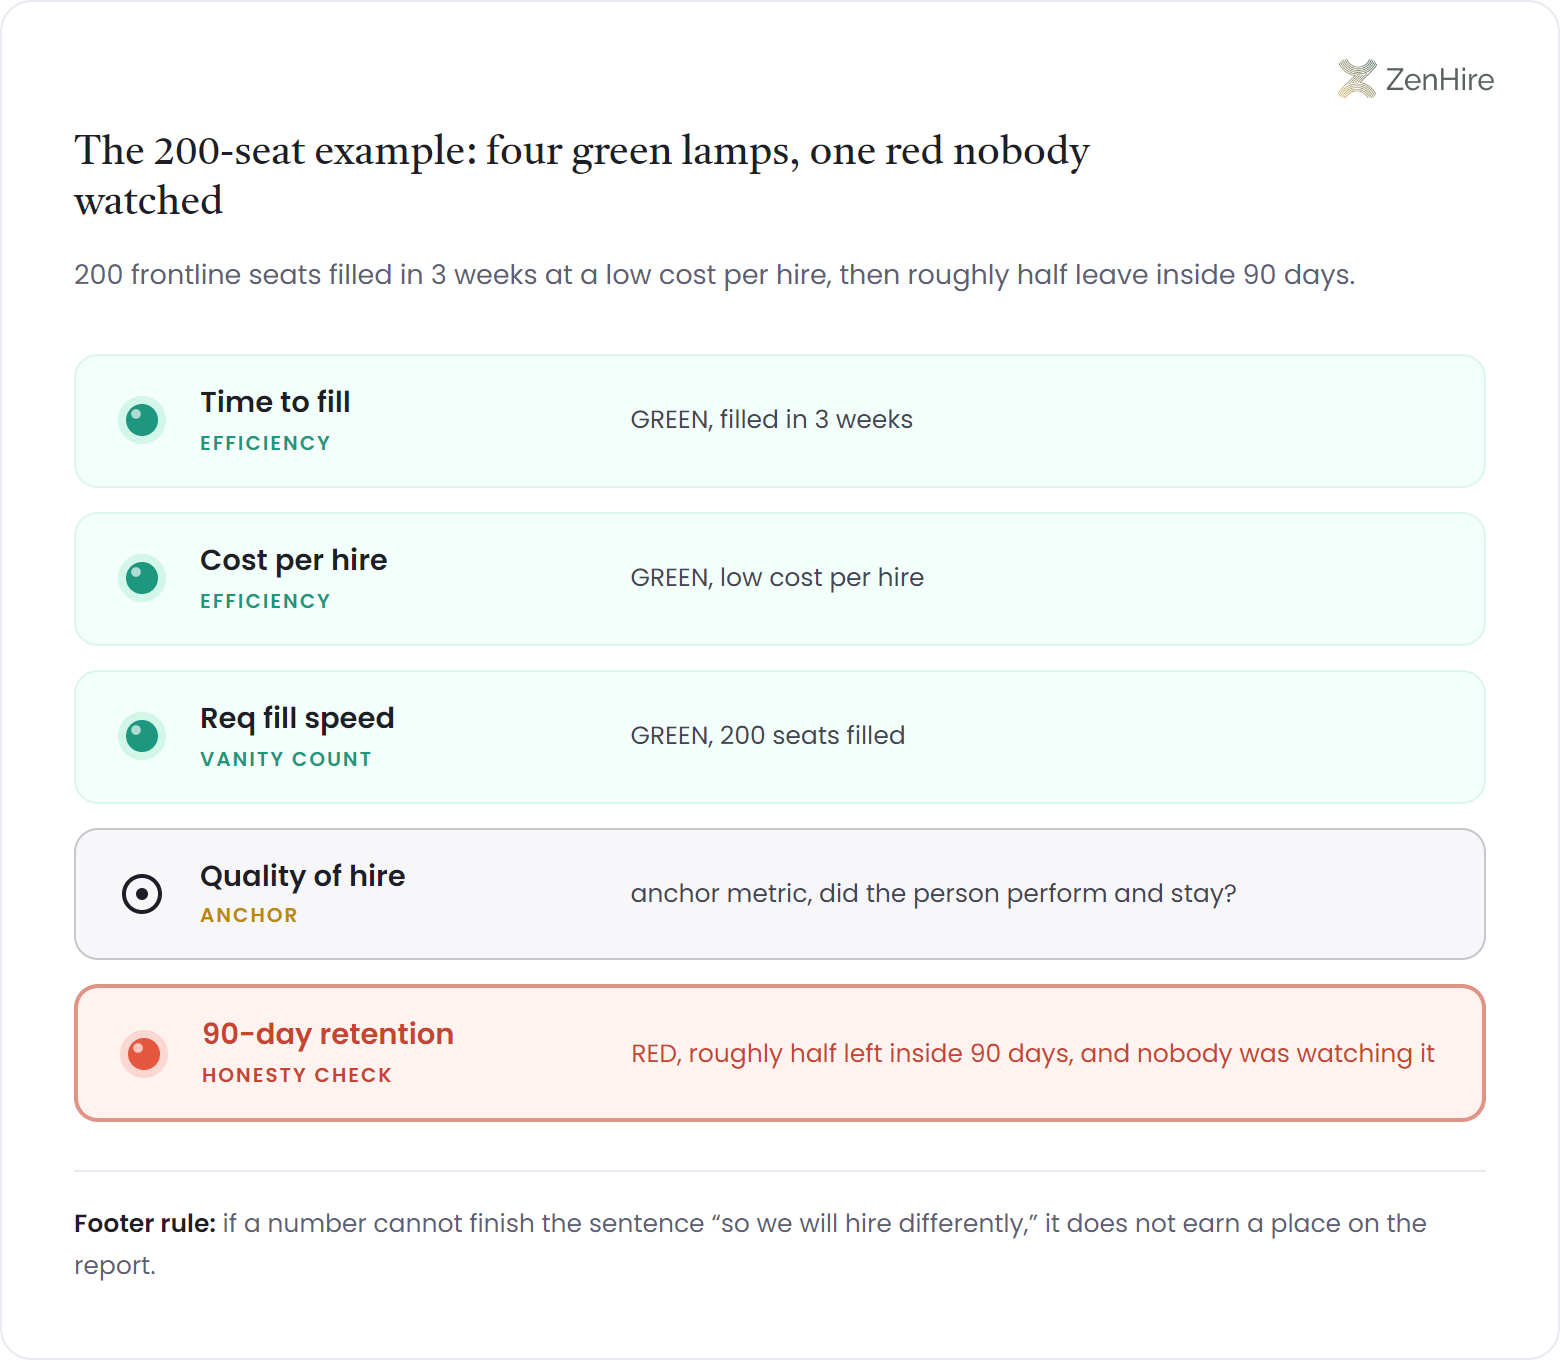The image size is (1560, 1360).
Task: Click the green lamp beside Time to fill
Action: click(x=142, y=420)
